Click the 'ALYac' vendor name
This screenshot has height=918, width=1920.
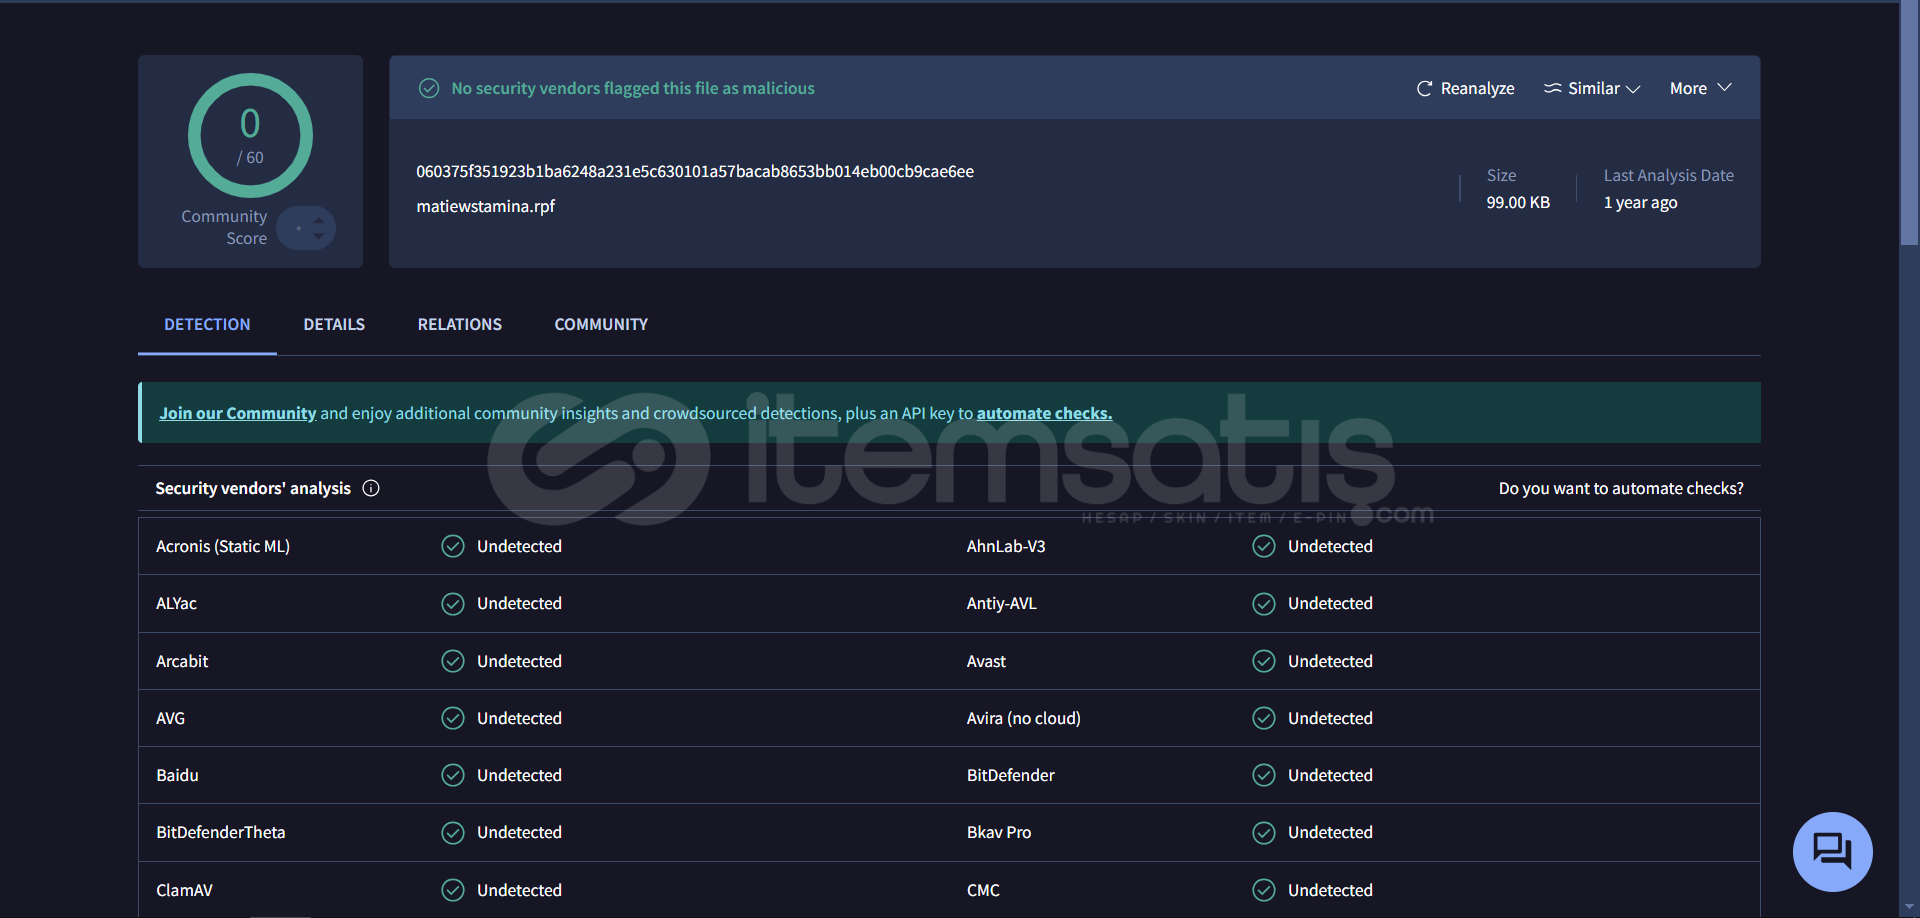[176, 604]
